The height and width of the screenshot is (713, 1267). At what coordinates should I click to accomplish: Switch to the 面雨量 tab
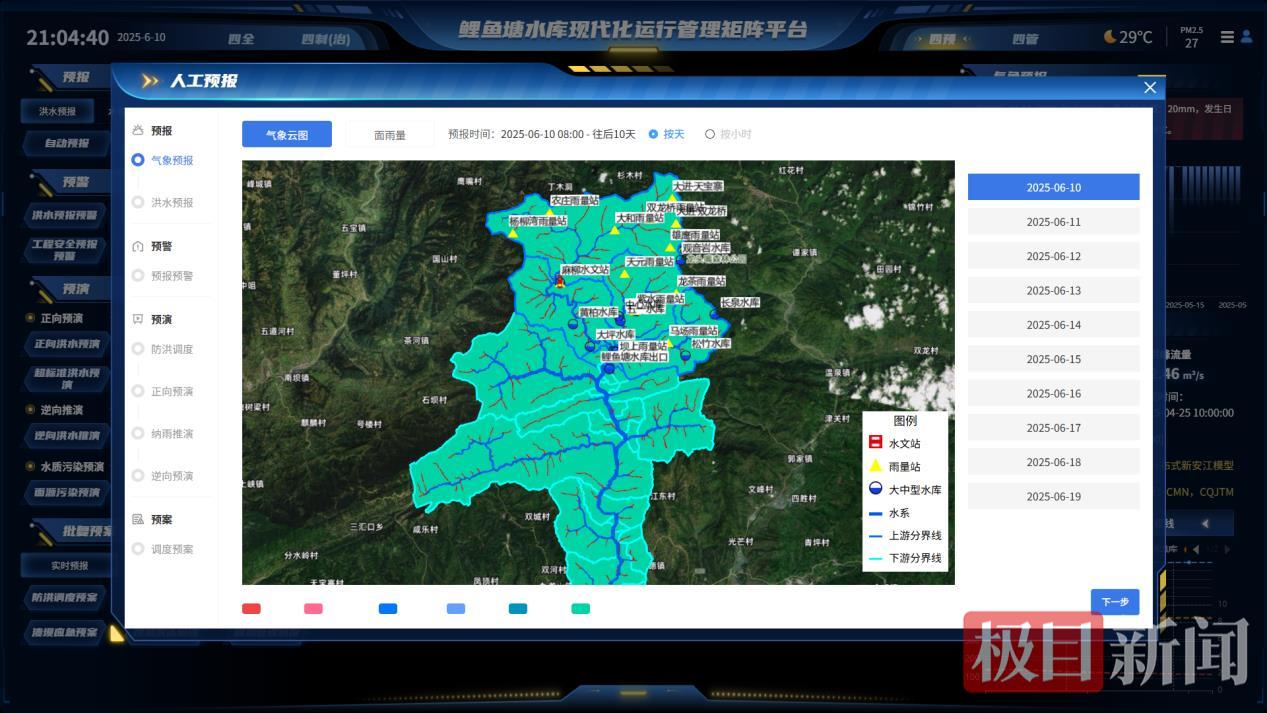tap(389, 133)
